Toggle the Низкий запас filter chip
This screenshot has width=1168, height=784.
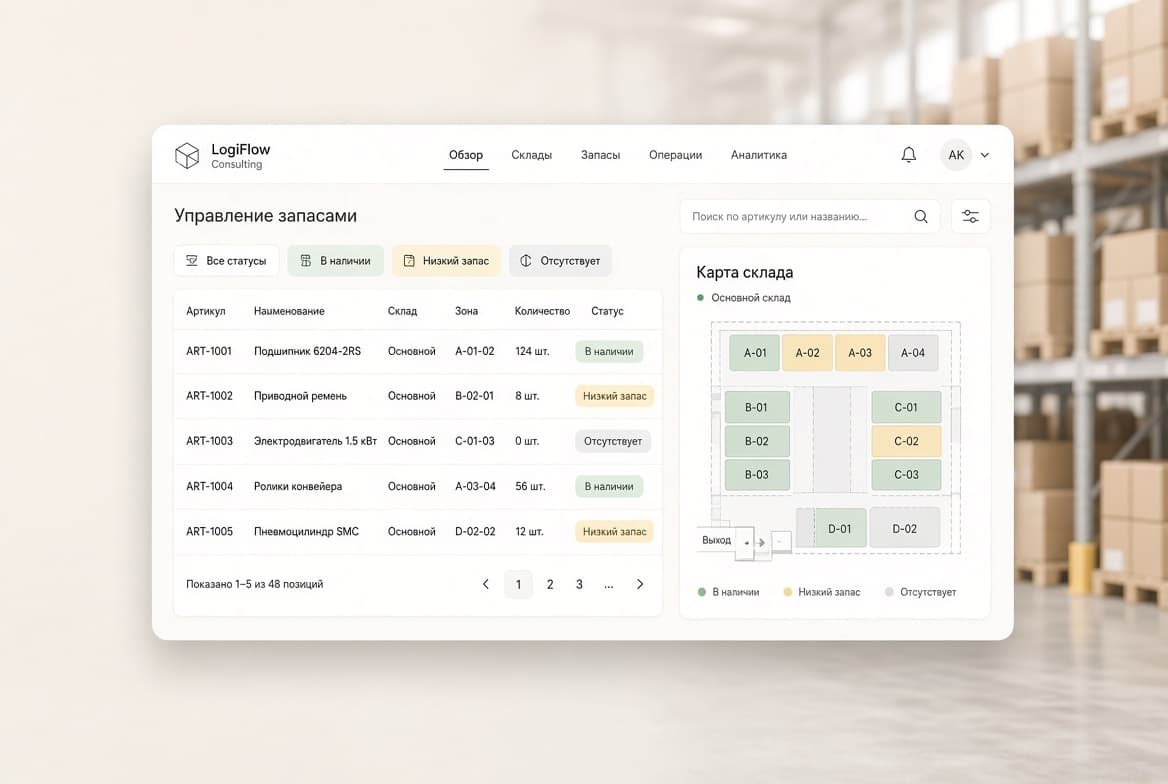pyautogui.click(x=446, y=261)
